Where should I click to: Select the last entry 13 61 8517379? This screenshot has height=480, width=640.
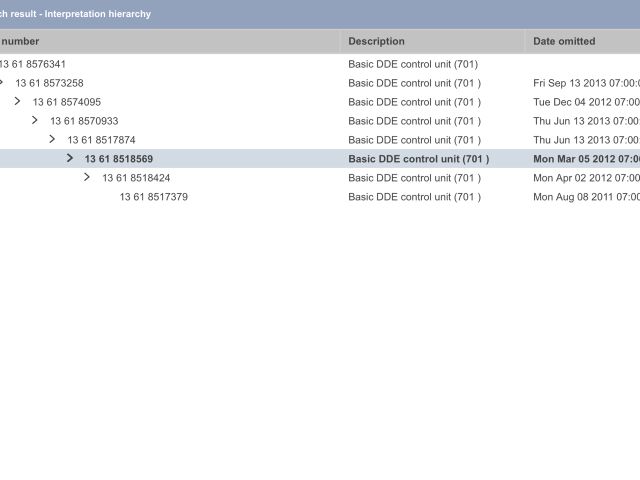(x=153, y=197)
